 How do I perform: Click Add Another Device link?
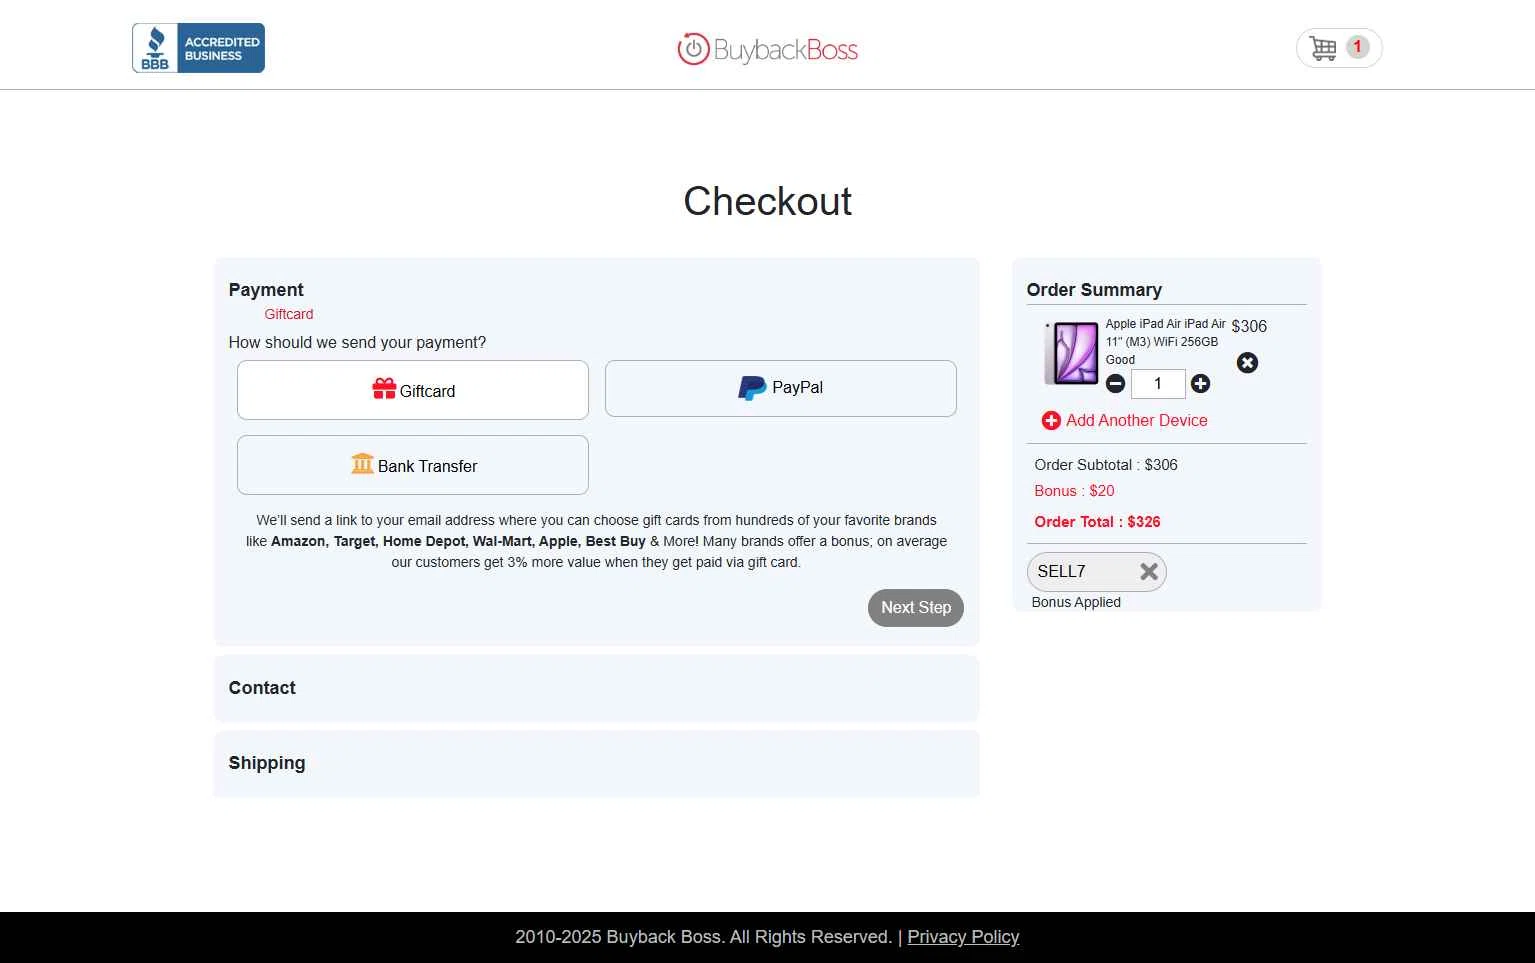(x=1125, y=421)
